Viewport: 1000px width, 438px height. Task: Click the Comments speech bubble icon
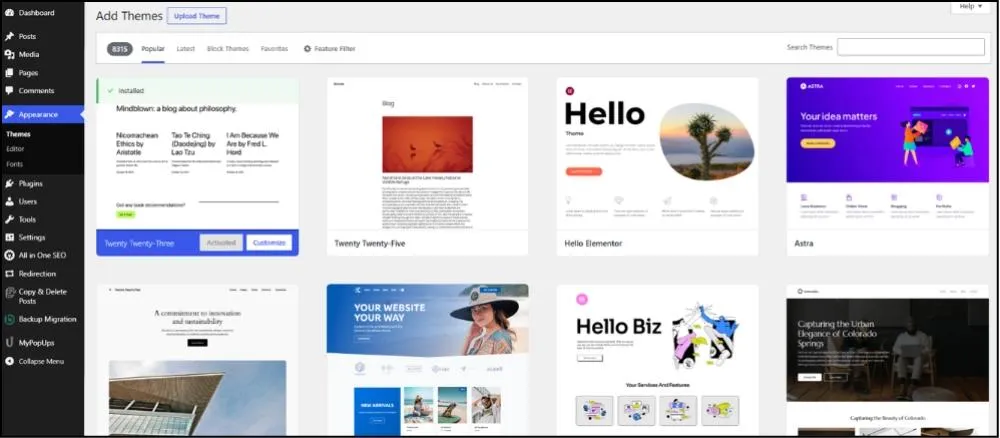(x=10, y=91)
